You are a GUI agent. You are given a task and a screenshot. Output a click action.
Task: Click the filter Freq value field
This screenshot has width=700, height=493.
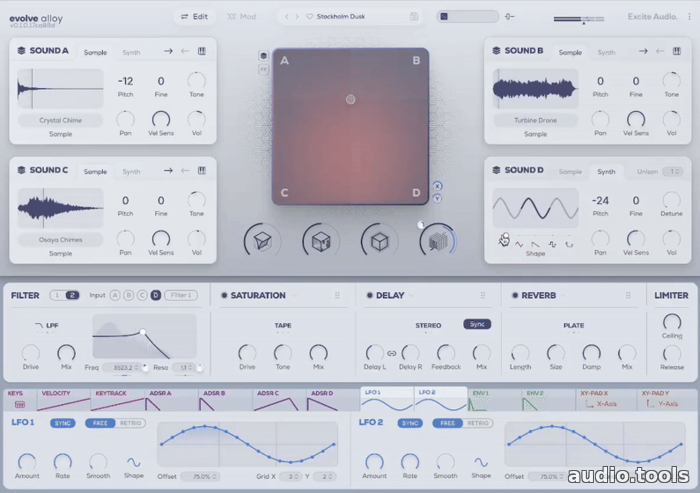point(121,368)
